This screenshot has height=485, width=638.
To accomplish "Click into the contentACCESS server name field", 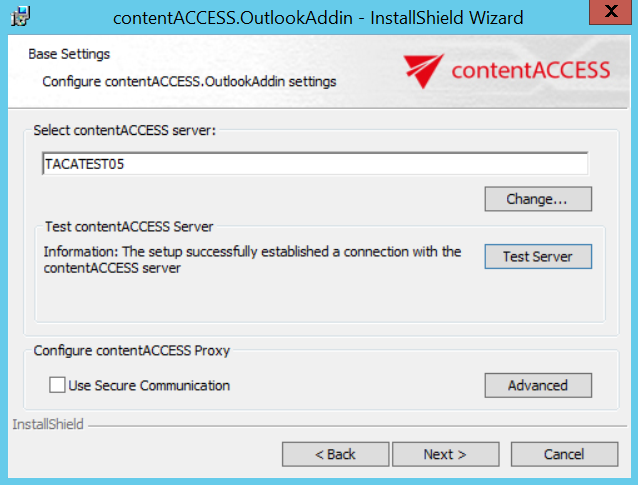I will 314,164.
